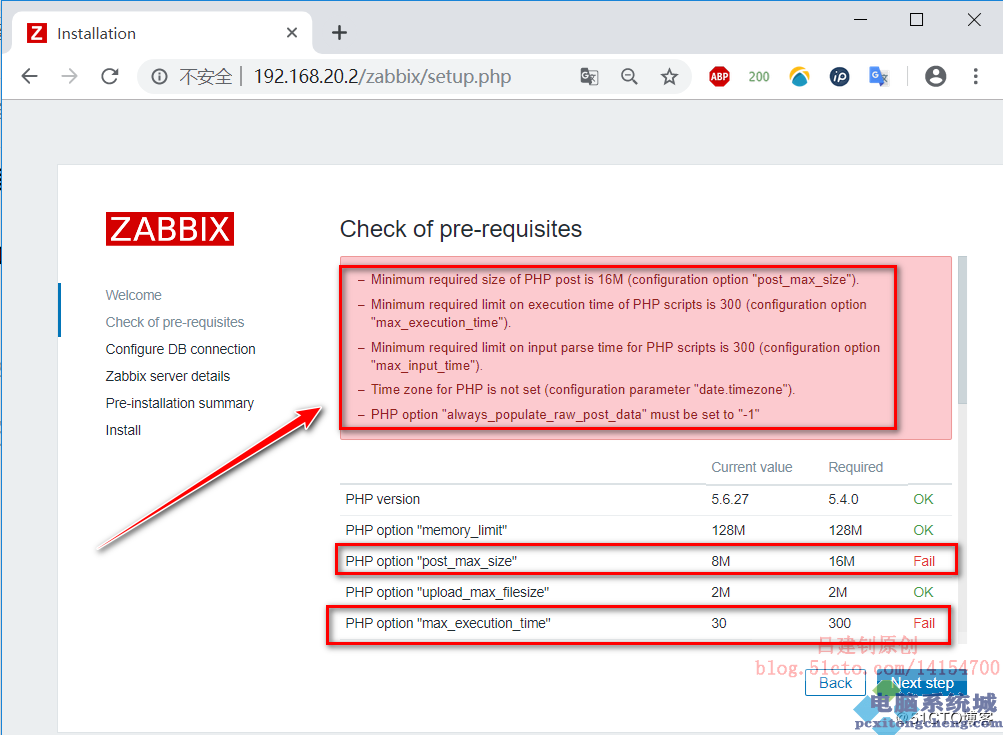This screenshot has height=735, width=1003.
Task: Click the OK status for upload_max_filesize
Action: pos(923,592)
